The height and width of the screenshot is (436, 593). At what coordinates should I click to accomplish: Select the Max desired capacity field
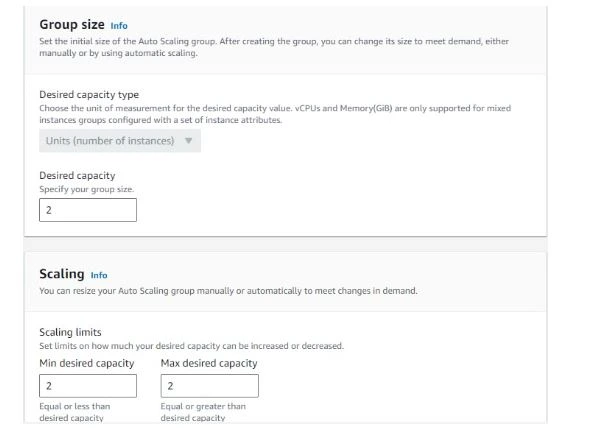point(210,386)
